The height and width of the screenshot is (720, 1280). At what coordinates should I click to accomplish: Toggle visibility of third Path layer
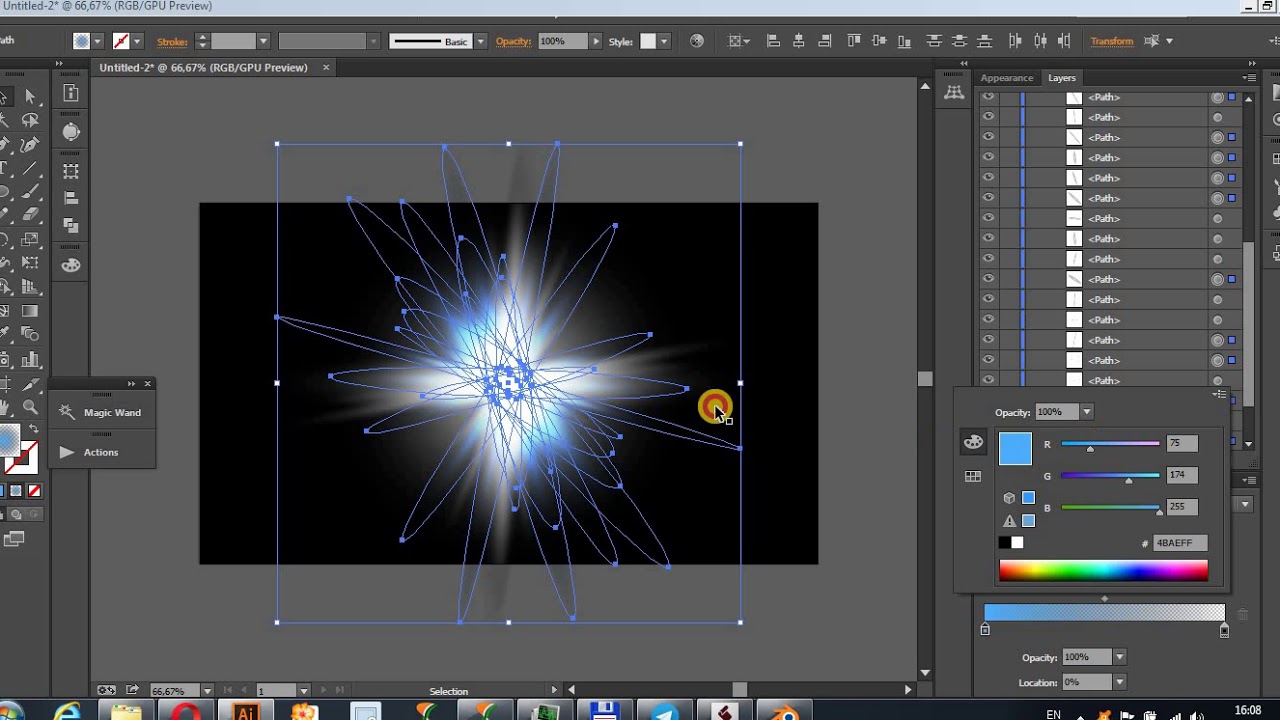pyautogui.click(x=988, y=137)
